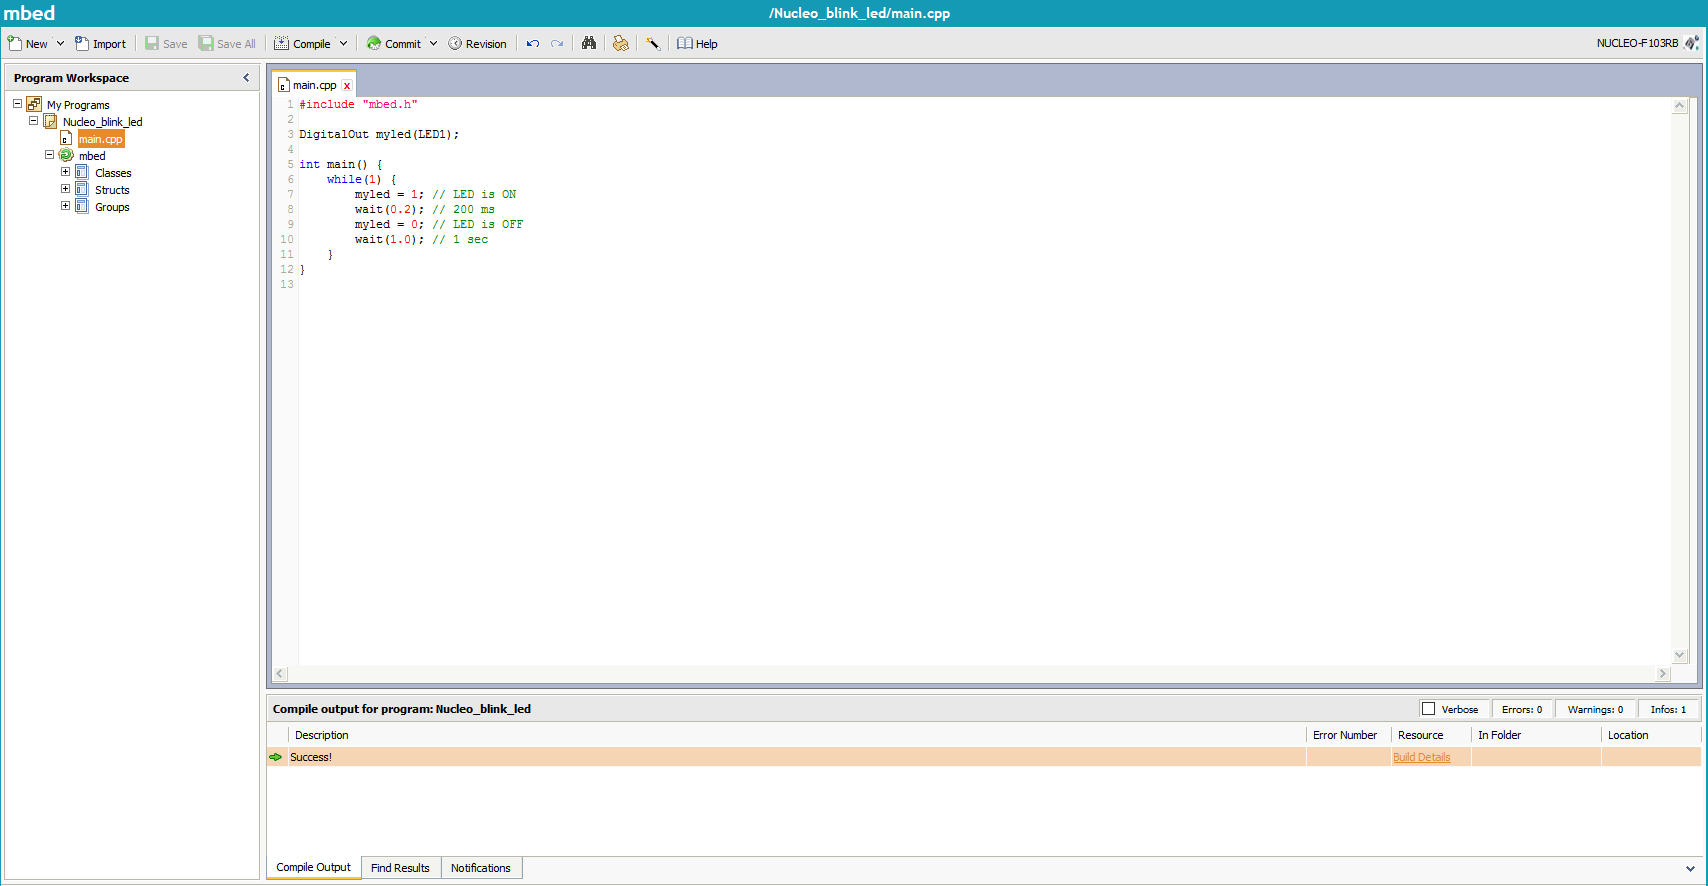The width and height of the screenshot is (1708, 886).
Task: Sort by Description column header
Action: (x=796, y=735)
